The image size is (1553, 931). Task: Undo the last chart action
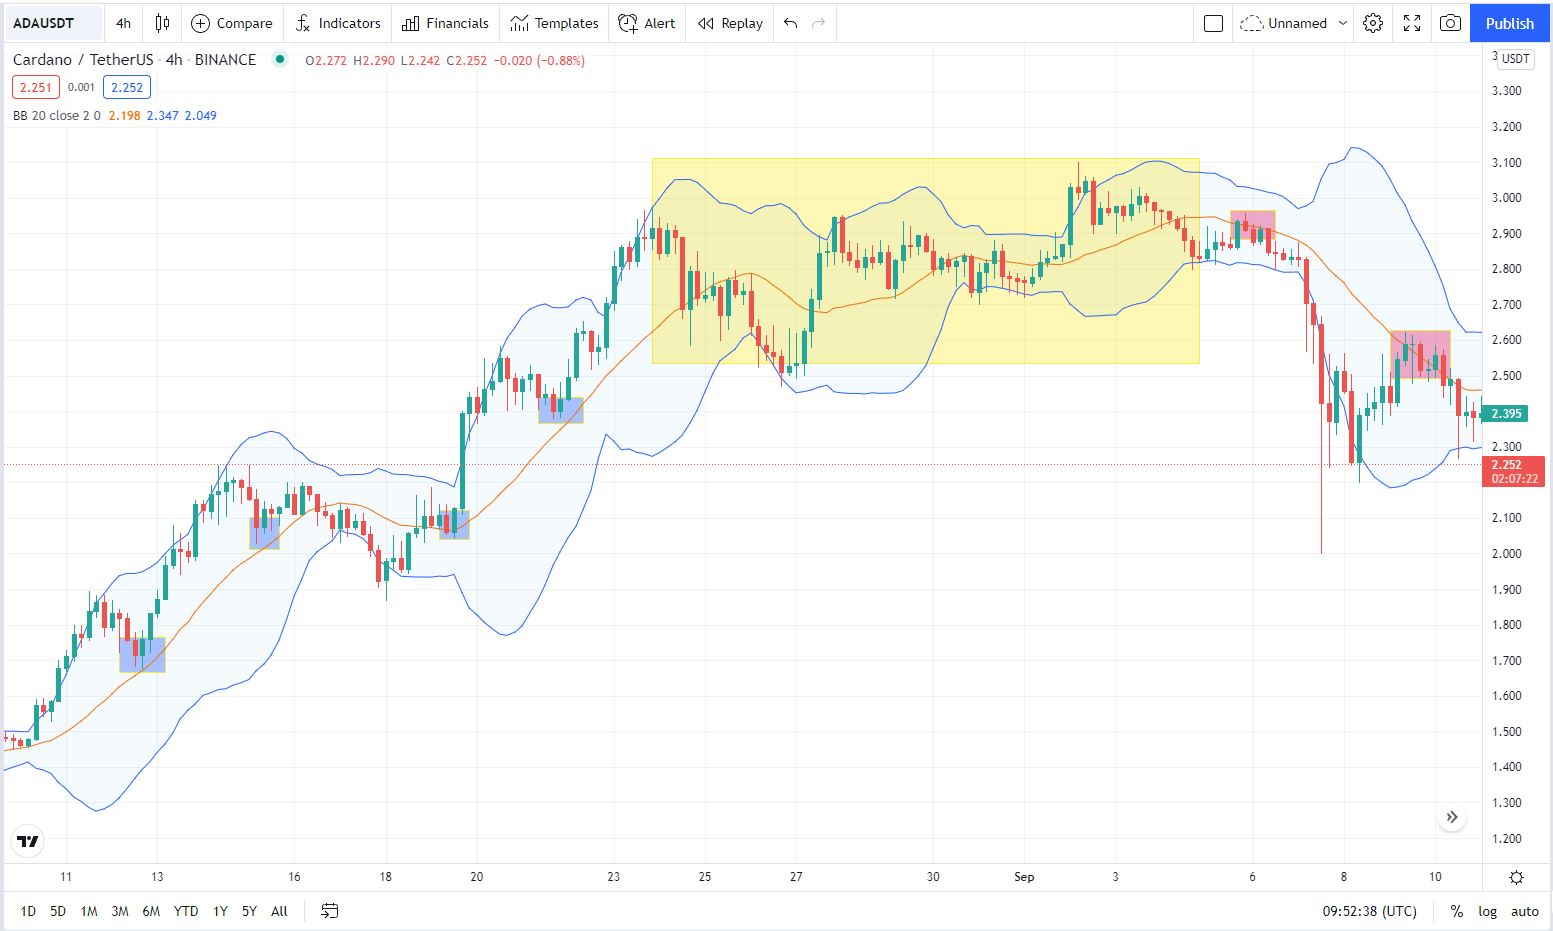coord(791,23)
